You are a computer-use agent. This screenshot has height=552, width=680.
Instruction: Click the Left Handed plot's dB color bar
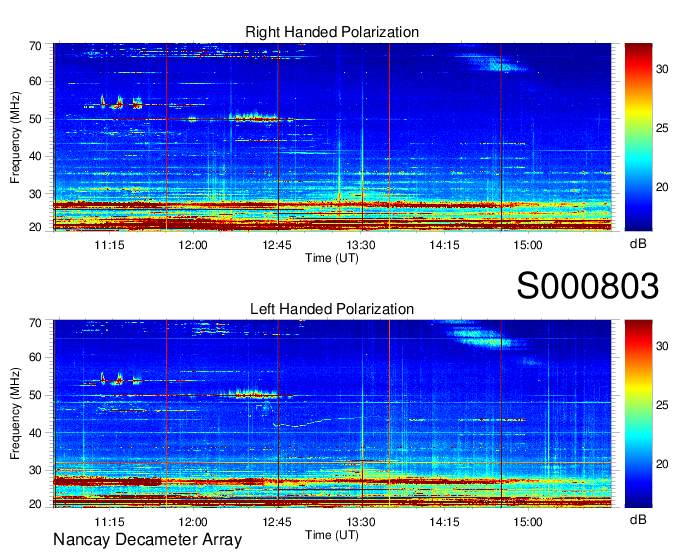[x=638, y=414]
